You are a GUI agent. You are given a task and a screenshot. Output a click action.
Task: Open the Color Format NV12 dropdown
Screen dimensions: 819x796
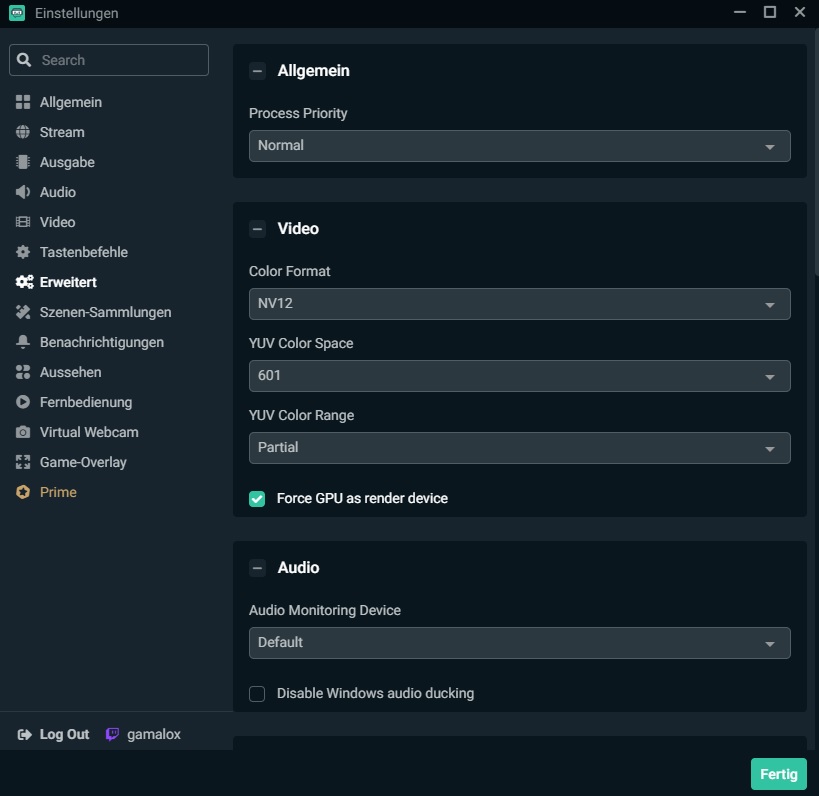pyautogui.click(x=519, y=304)
